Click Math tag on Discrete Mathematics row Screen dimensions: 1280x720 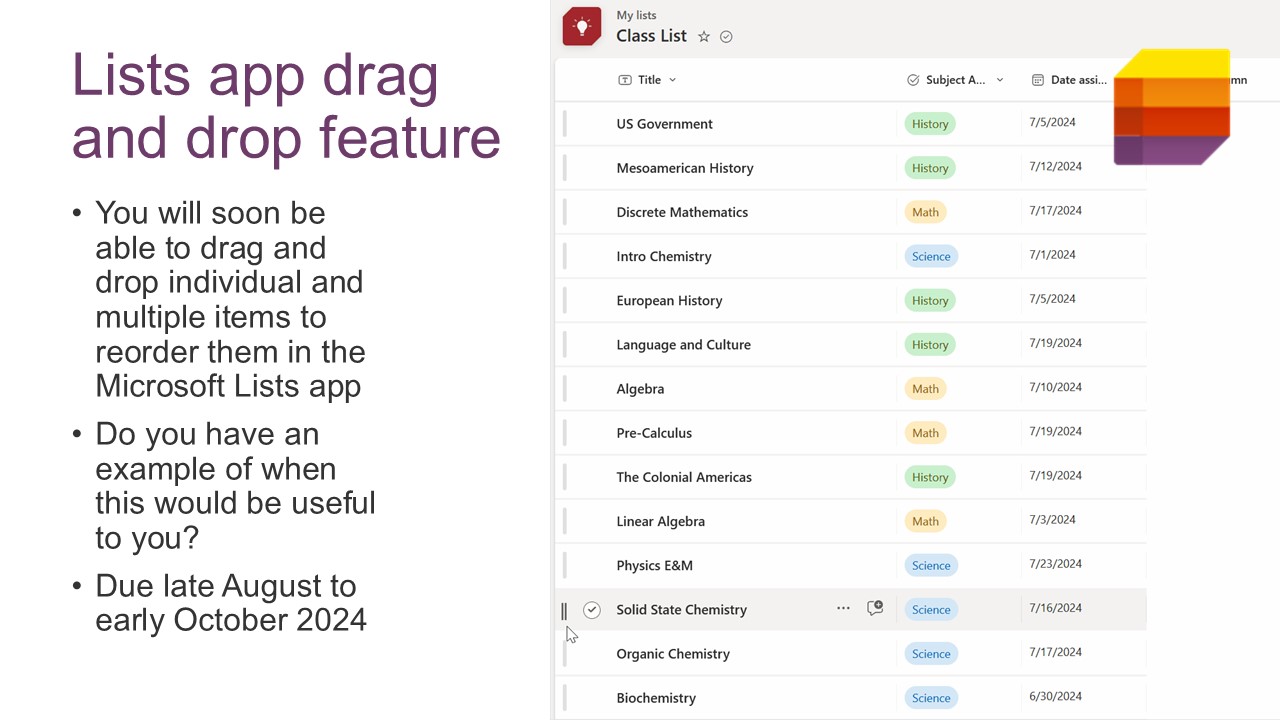click(925, 212)
